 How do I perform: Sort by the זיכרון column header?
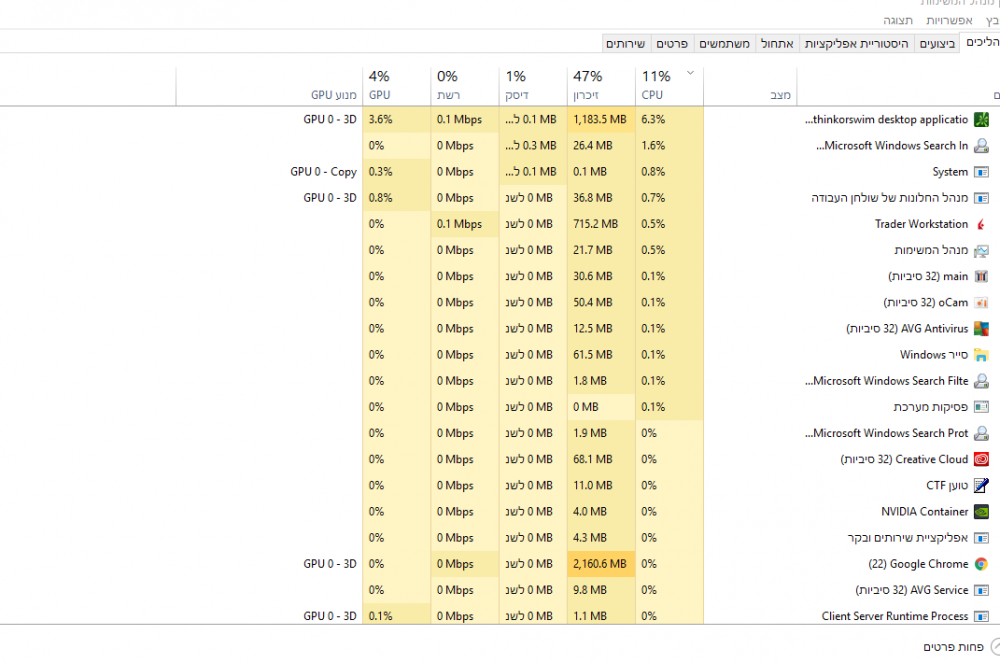point(601,85)
